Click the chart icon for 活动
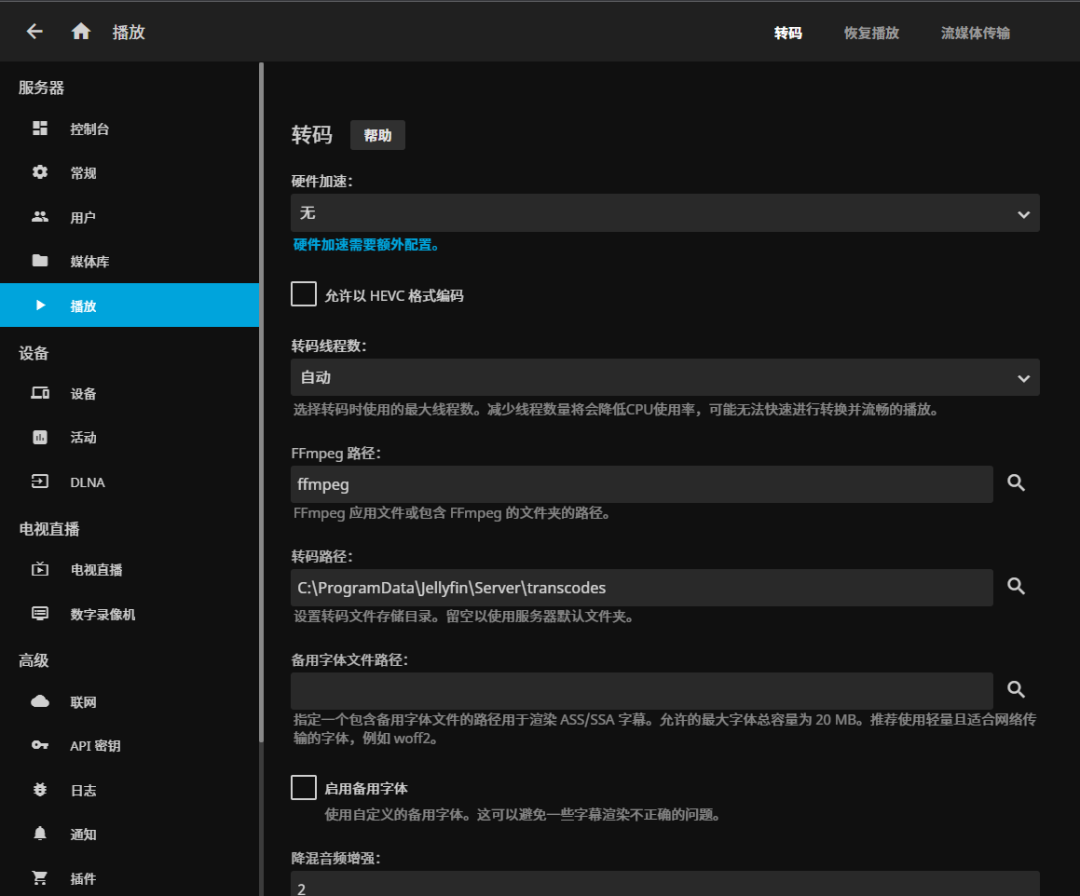1080x896 pixels. 40,437
